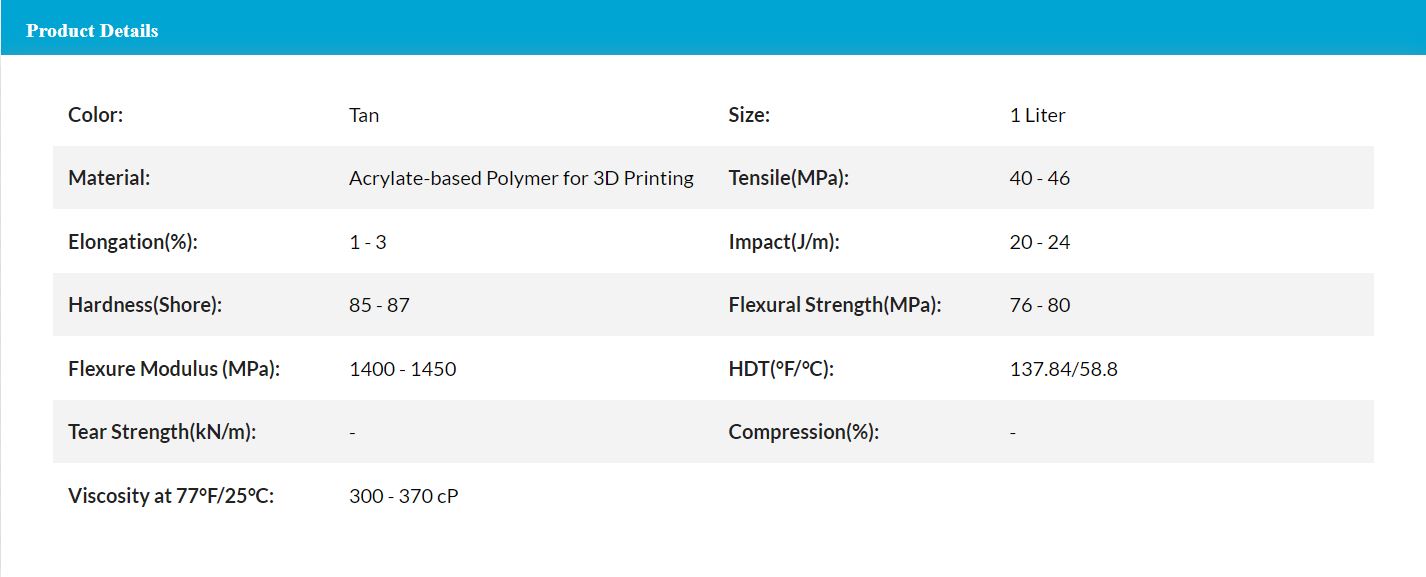Click the Size label
The image size is (1426, 577).
pos(749,115)
